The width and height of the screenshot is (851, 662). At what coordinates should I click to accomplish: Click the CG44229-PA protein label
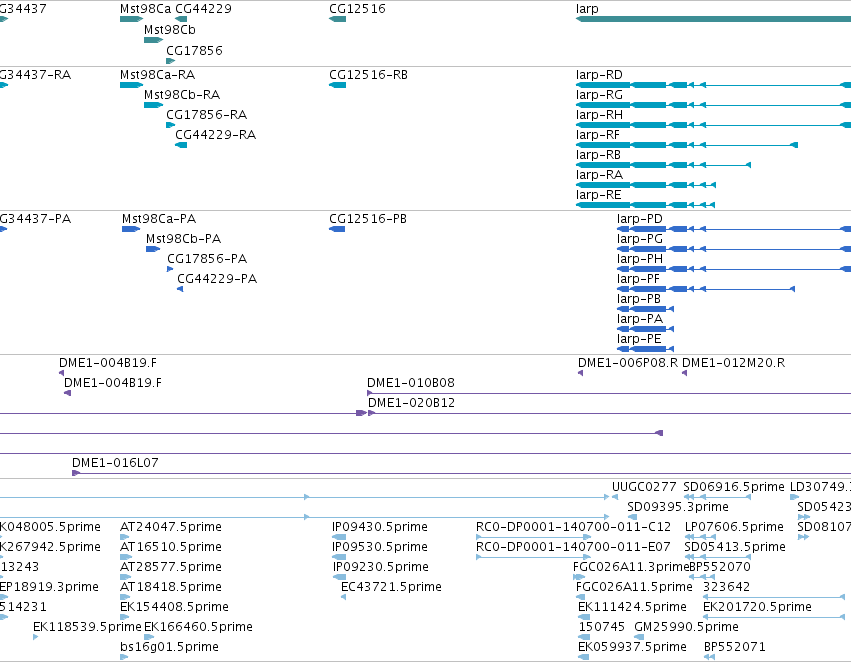pos(217,279)
